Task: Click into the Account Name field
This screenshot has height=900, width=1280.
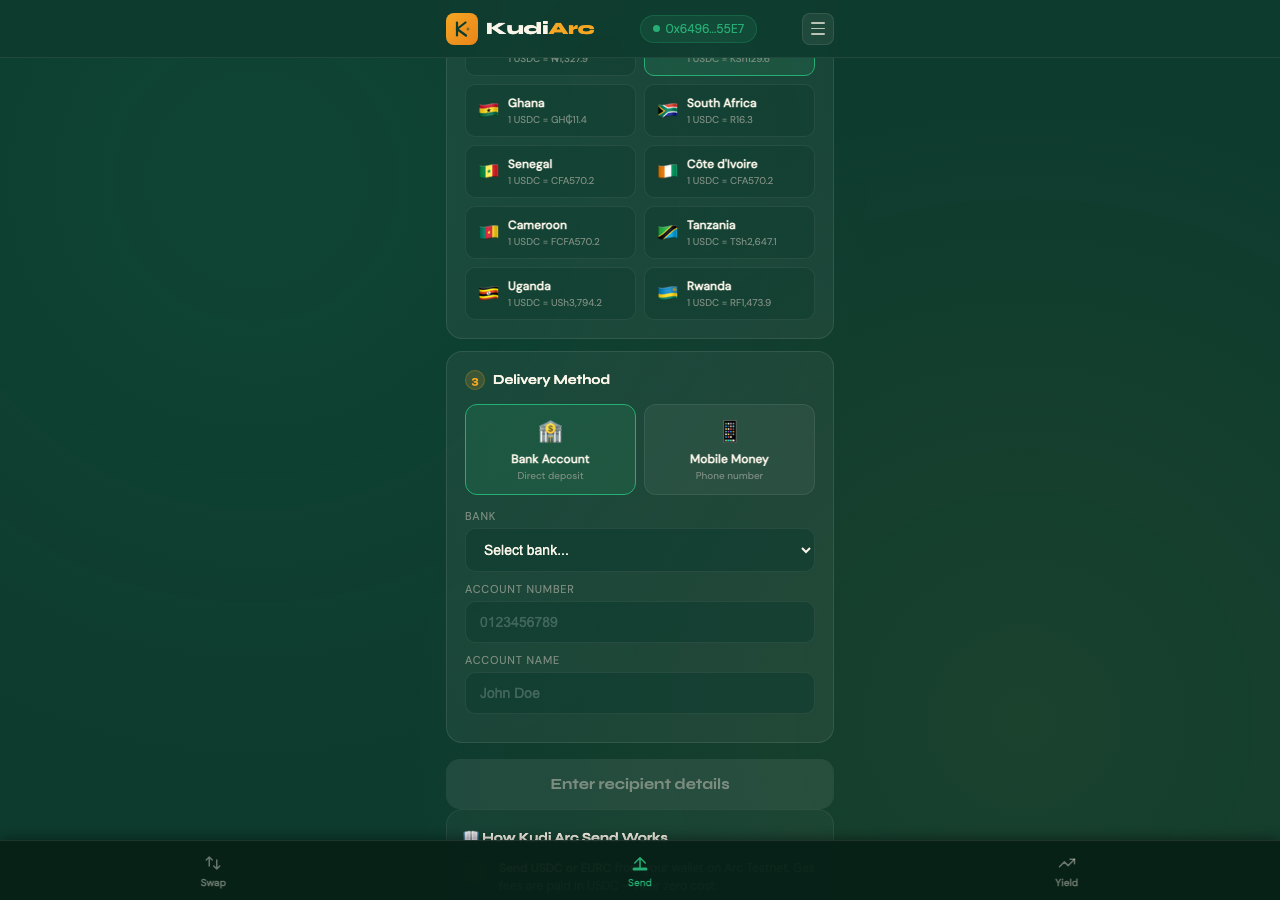Action: 640,693
